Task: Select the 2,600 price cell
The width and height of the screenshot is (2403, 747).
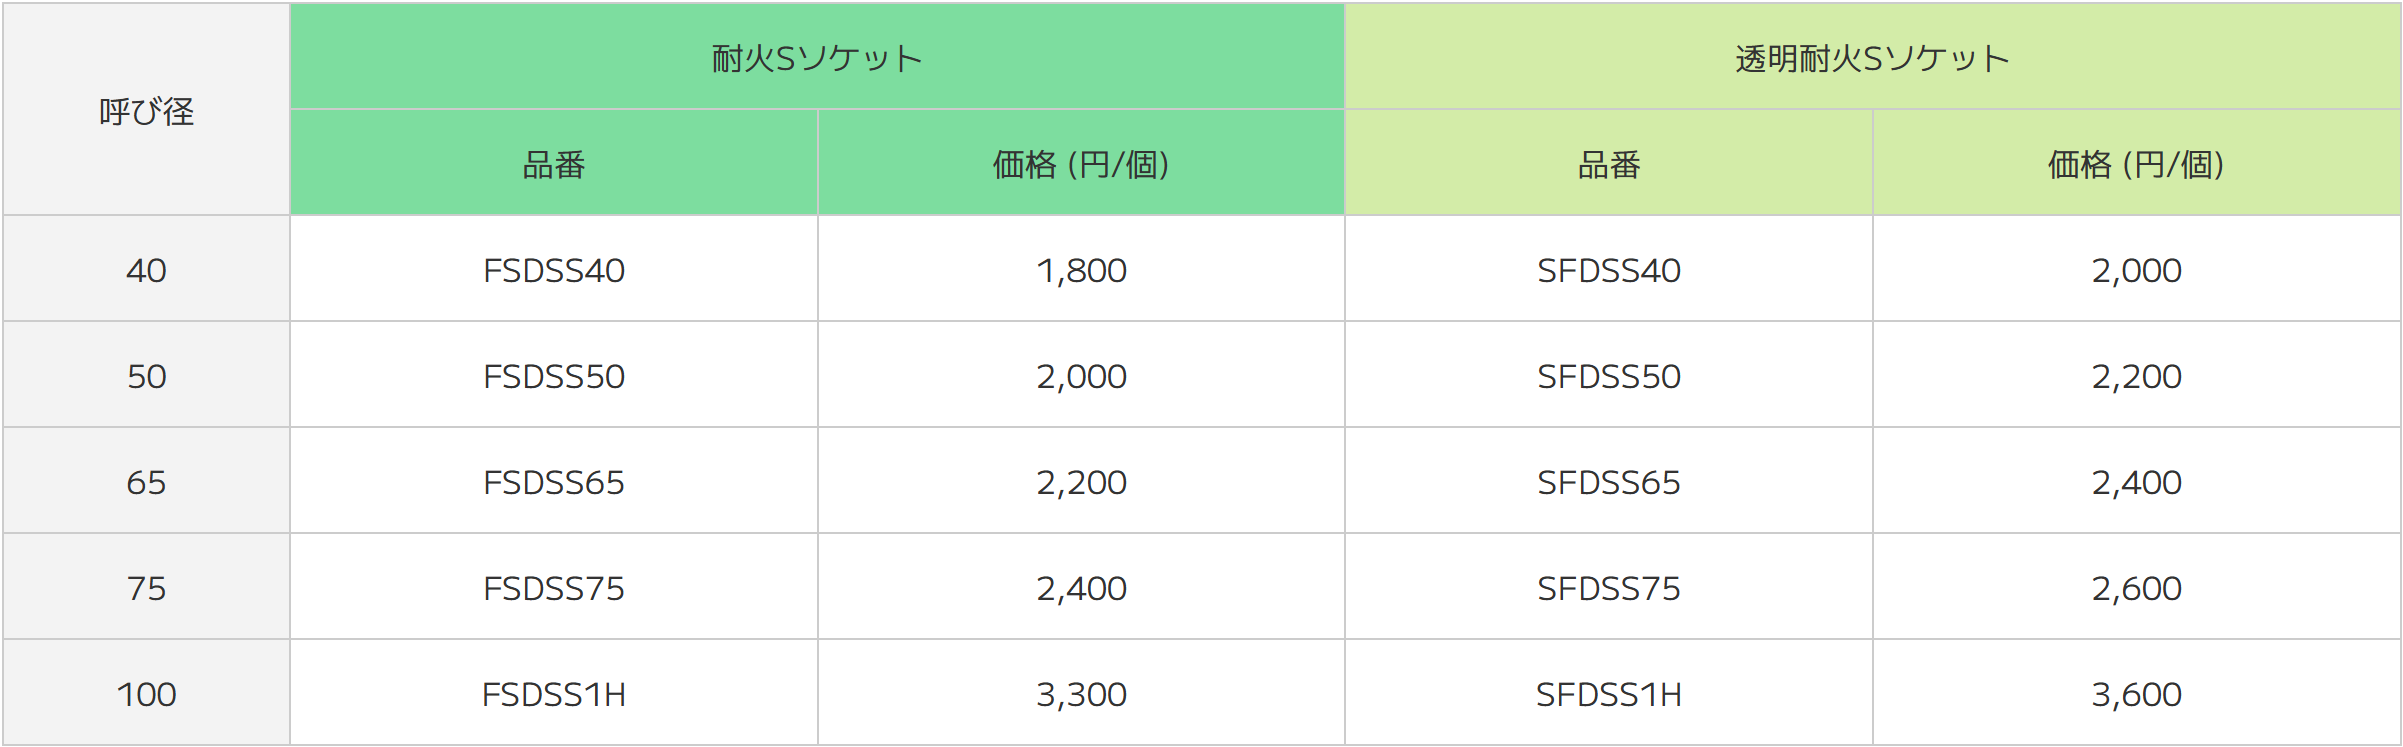Action: coord(2136,588)
